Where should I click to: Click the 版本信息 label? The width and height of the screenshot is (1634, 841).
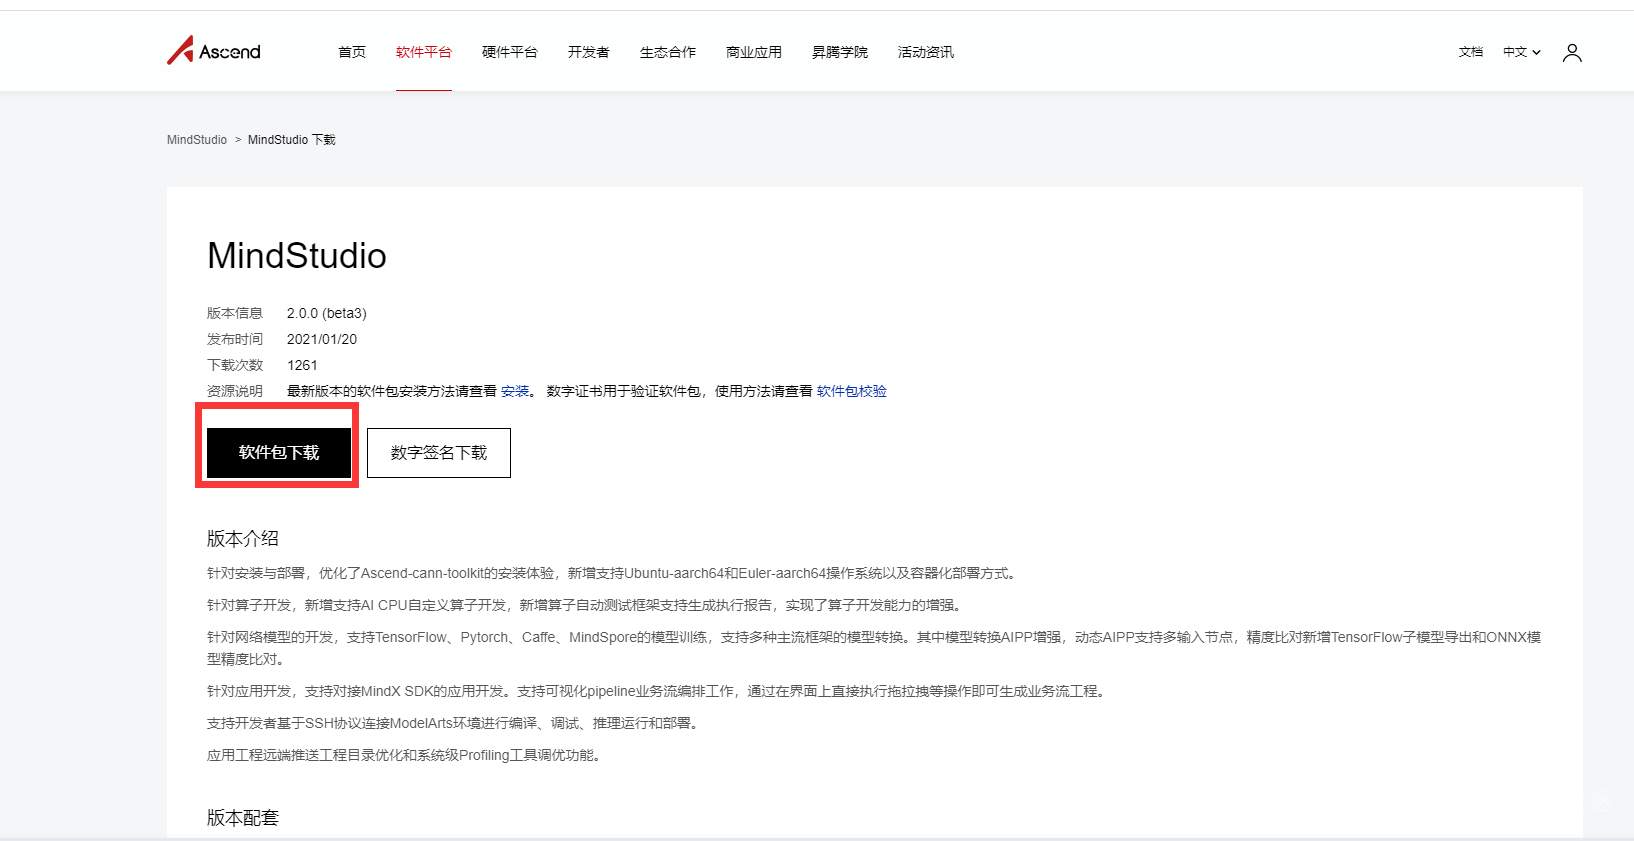tap(235, 313)
